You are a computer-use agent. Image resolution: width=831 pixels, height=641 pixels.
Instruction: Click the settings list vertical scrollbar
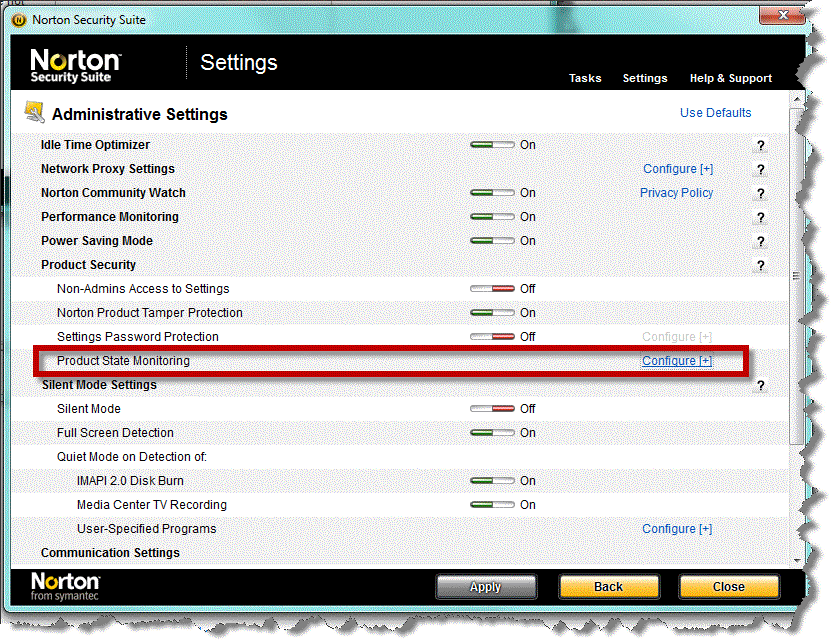pyautogui.click(x=795, y=277)
